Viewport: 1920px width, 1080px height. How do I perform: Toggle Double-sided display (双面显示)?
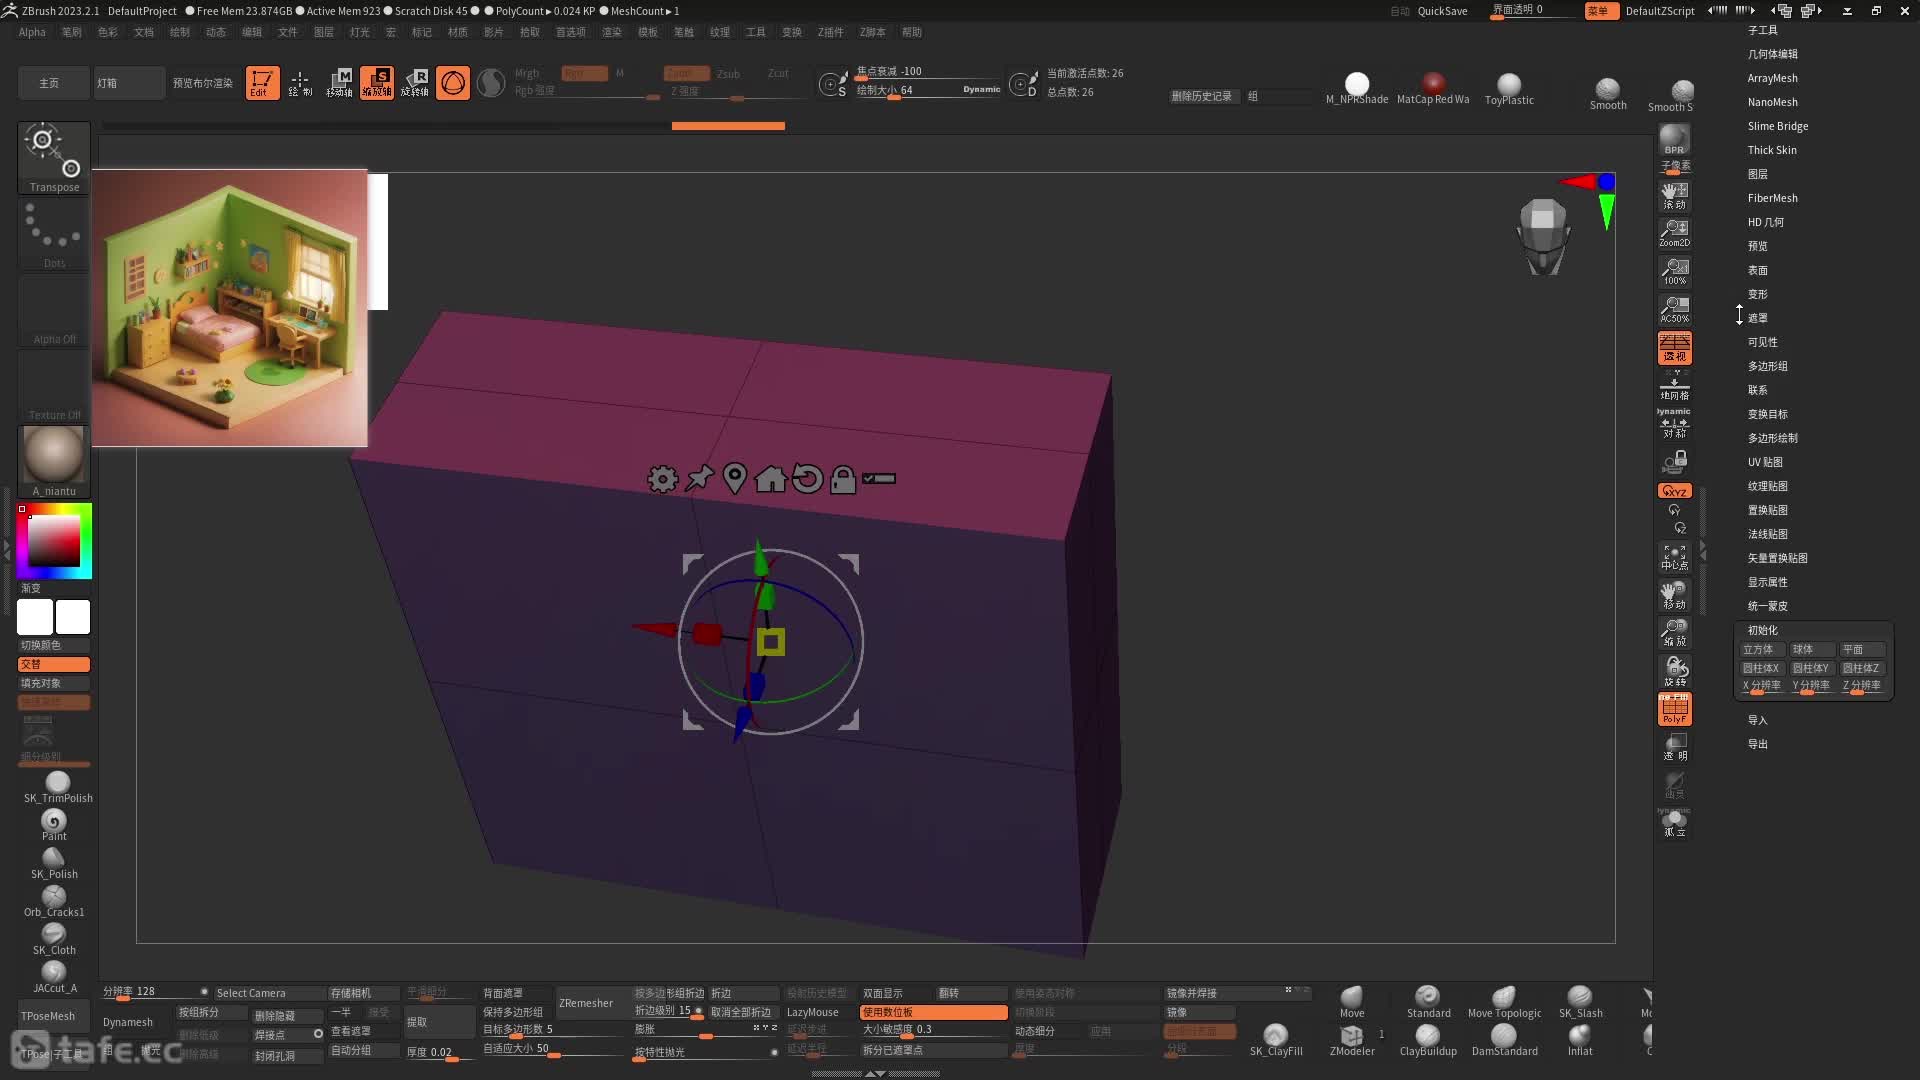tap(896, 993)
